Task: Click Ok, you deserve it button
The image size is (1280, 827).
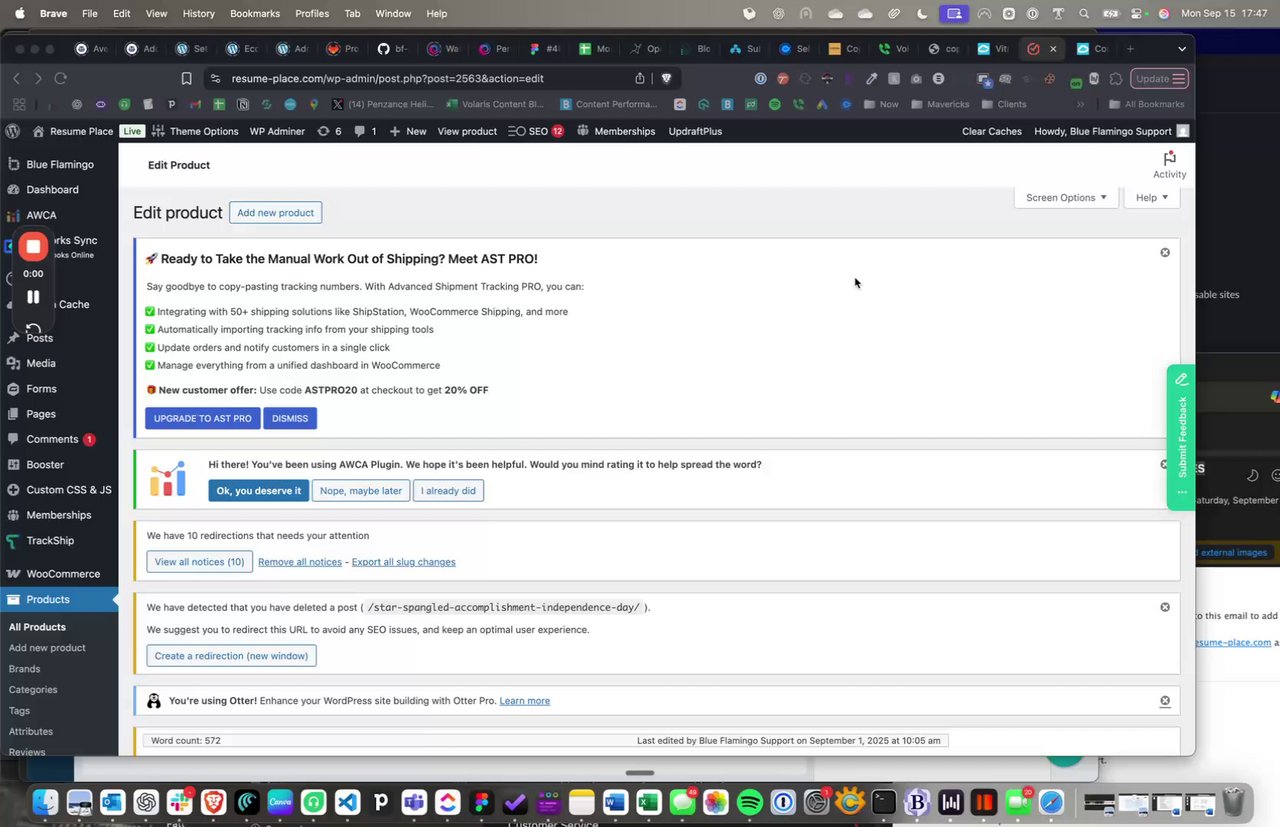Action: point(258,490)
